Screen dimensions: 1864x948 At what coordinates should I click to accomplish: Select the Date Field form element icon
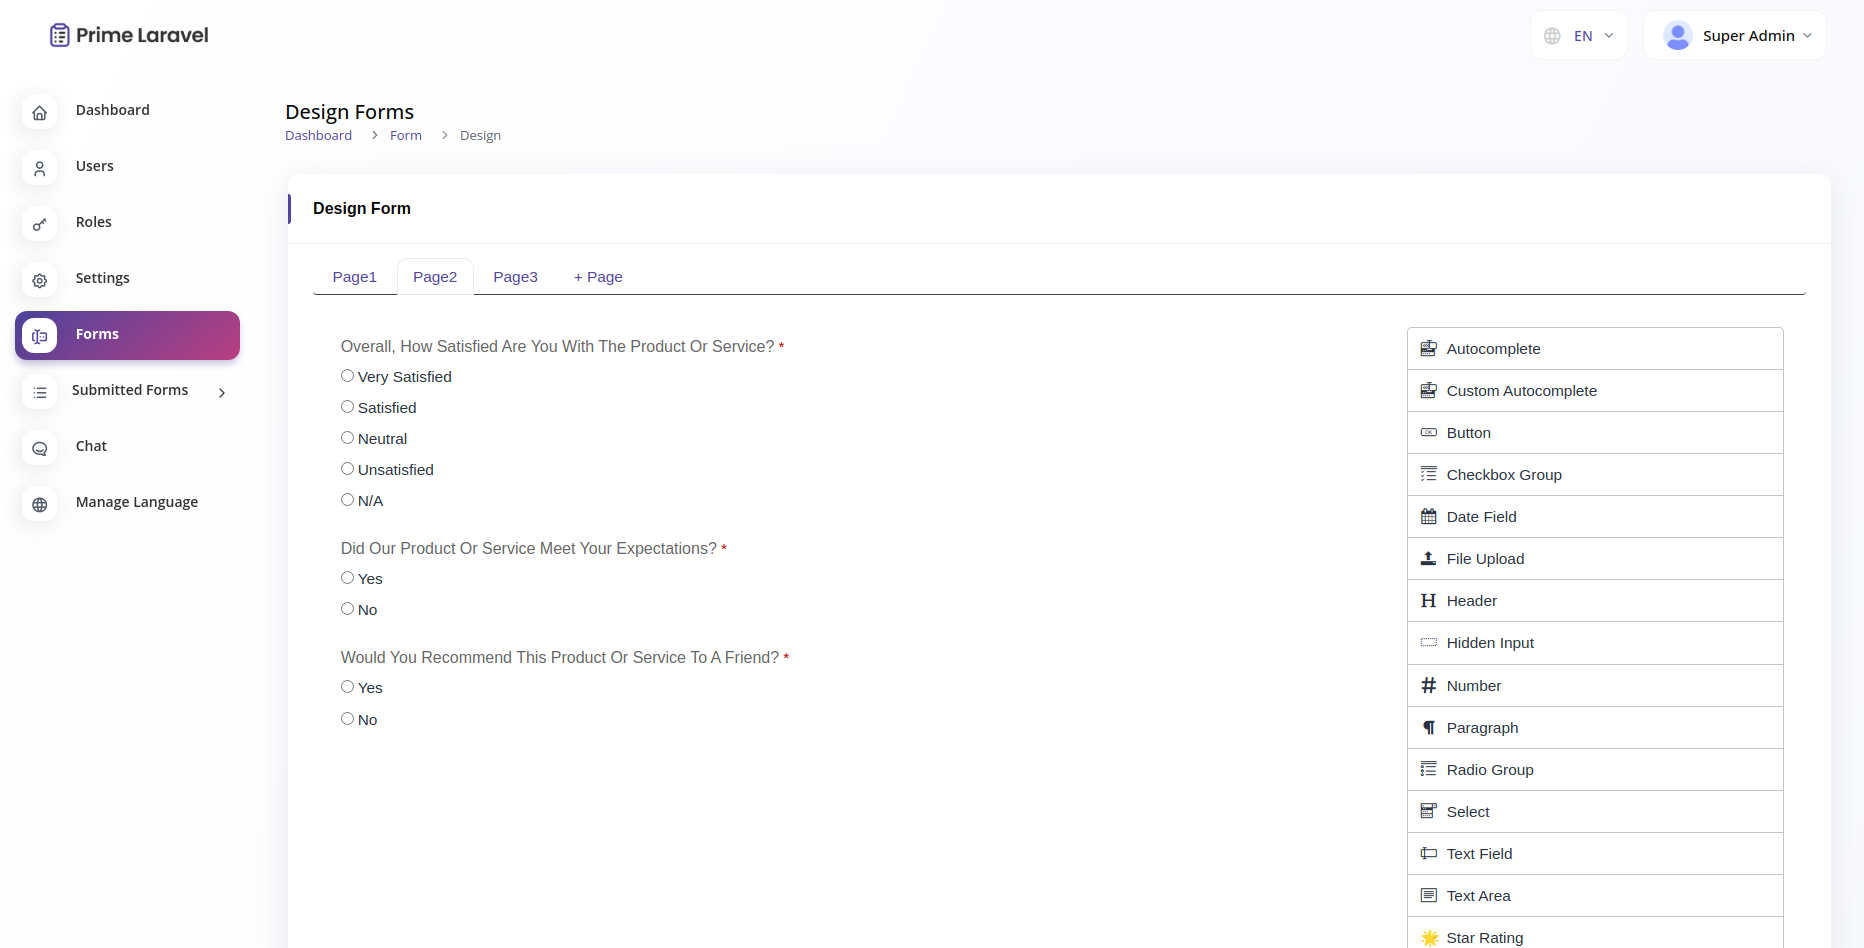coord(1429,516)
